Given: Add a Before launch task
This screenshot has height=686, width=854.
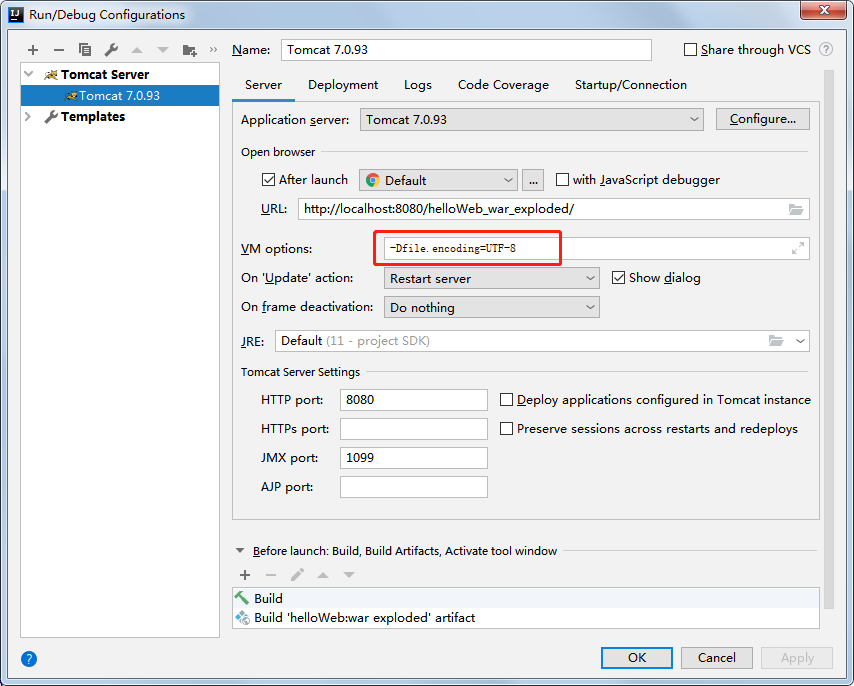Looking at the screenshot, I should 245,575.
